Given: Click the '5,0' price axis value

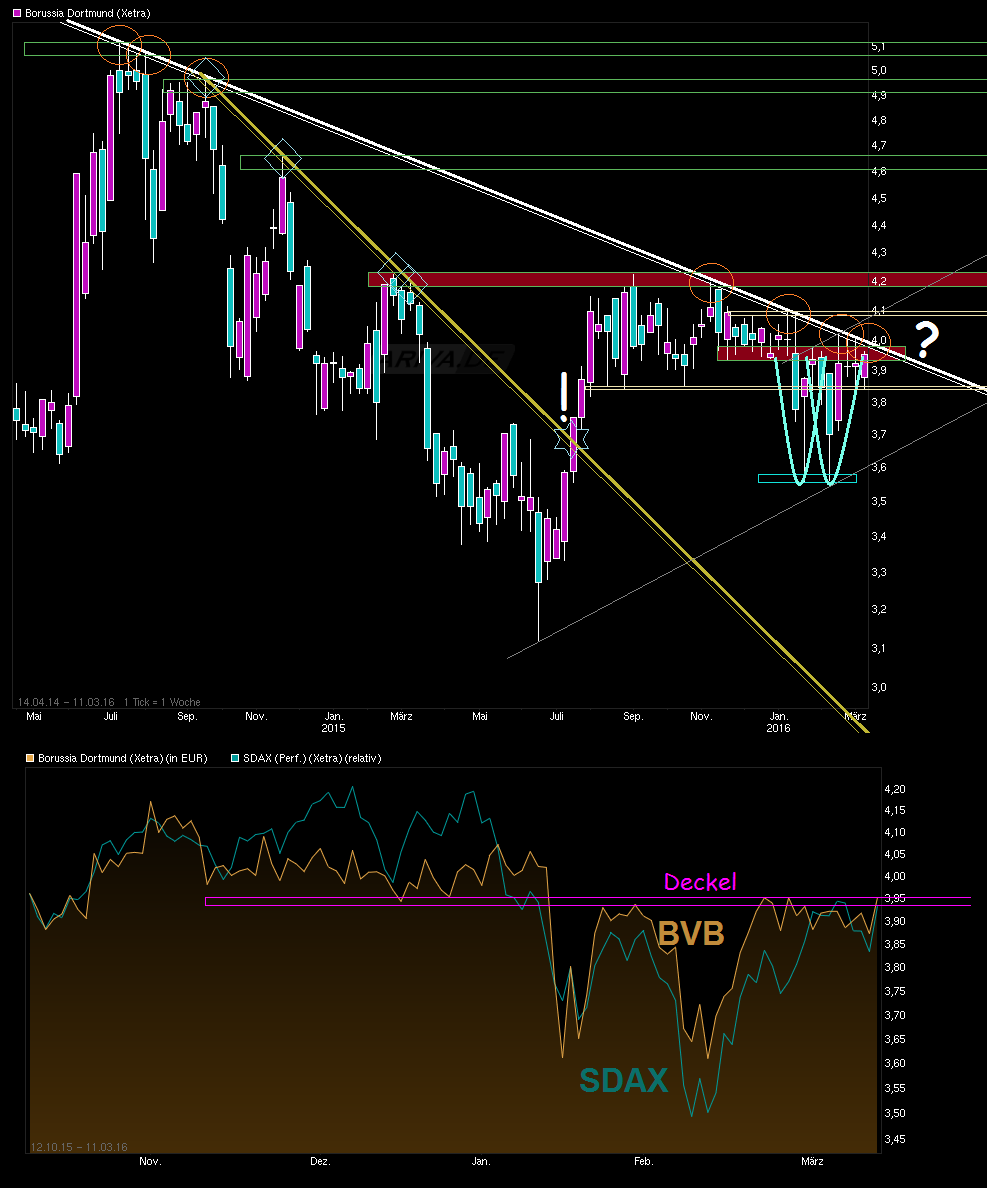Looking at the screenshot, I should [879, 70].
